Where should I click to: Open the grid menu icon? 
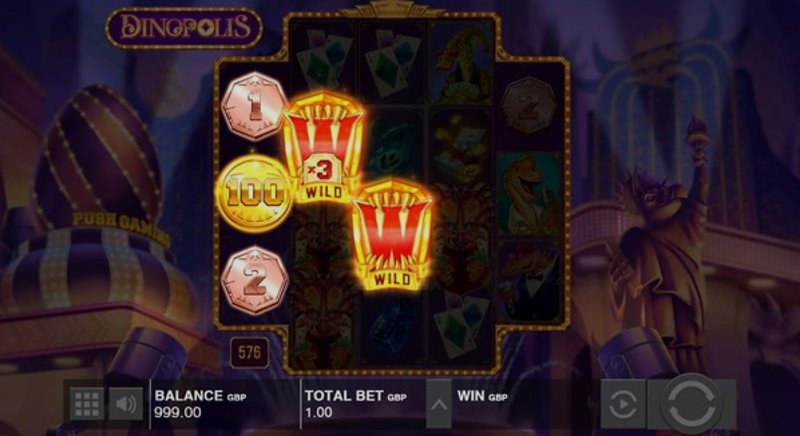pyautogui.click(x=86, y=404)
